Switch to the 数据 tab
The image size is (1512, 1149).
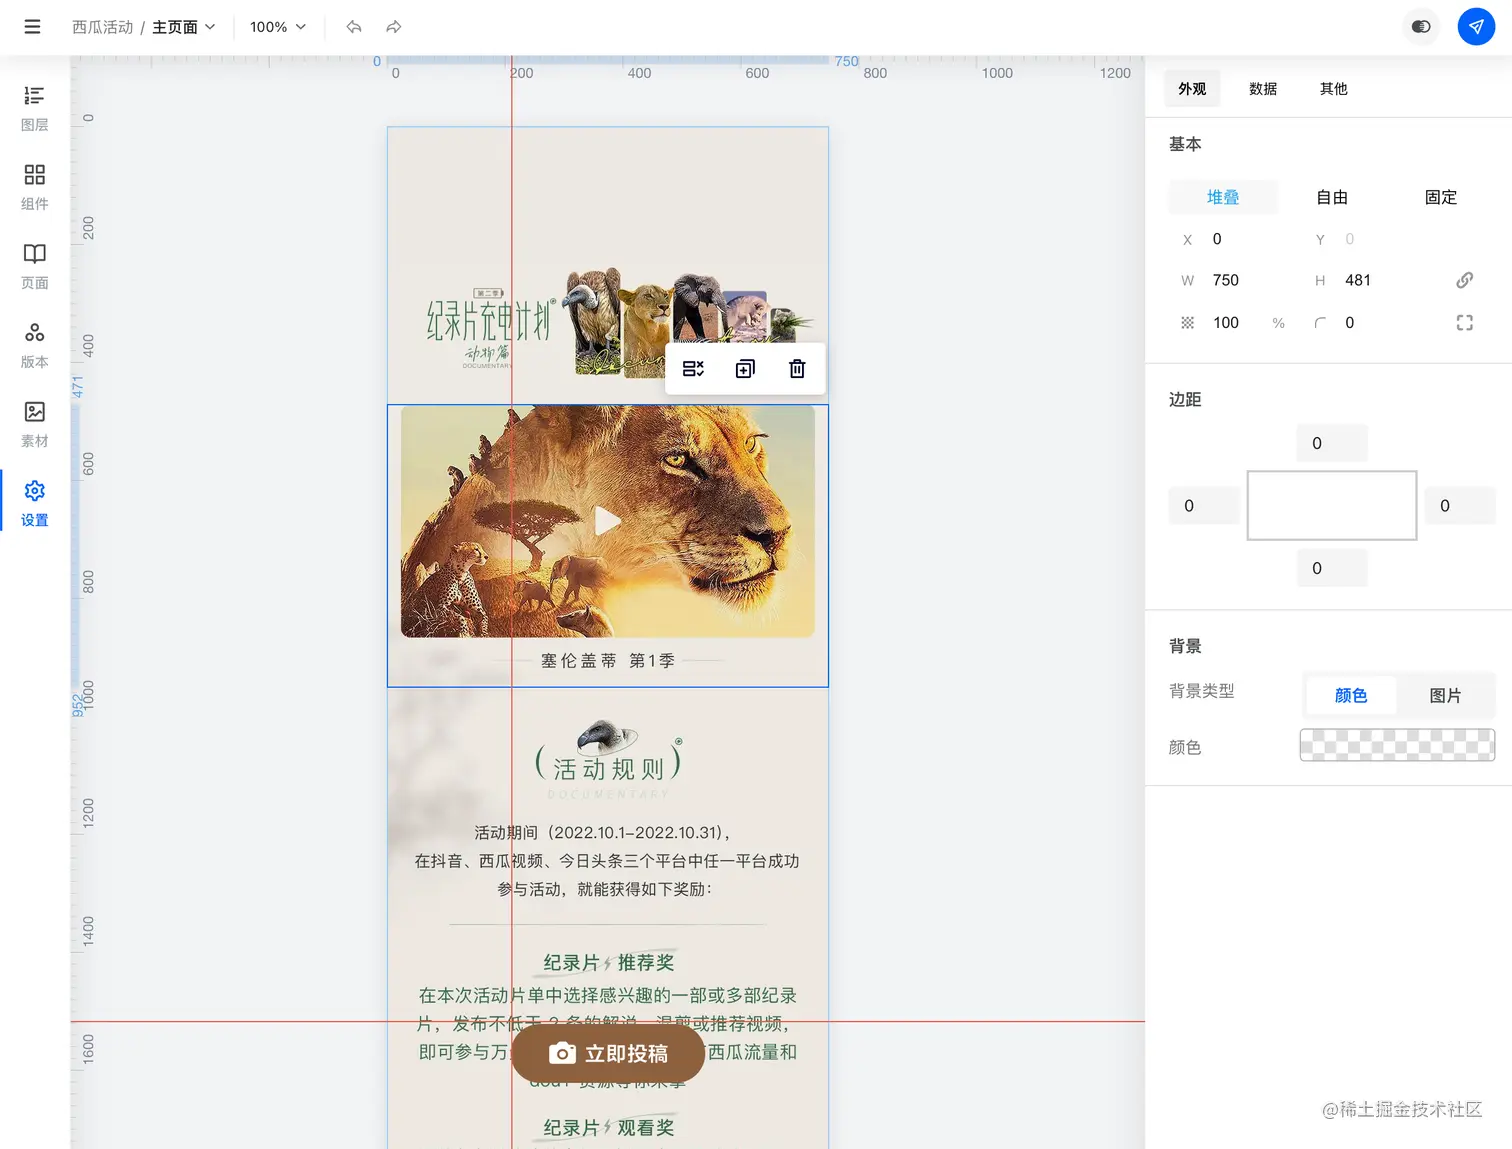pos(1263,89)
